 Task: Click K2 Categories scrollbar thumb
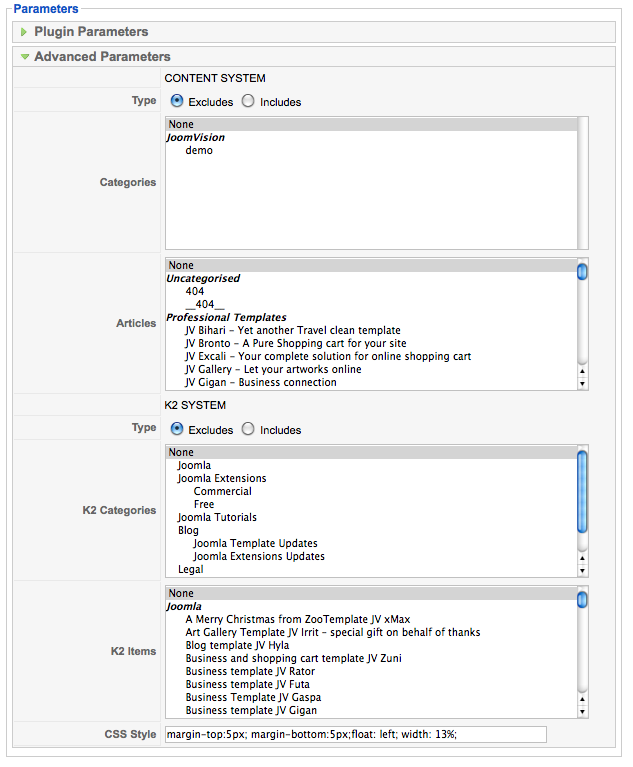click(x=582, y=492)
